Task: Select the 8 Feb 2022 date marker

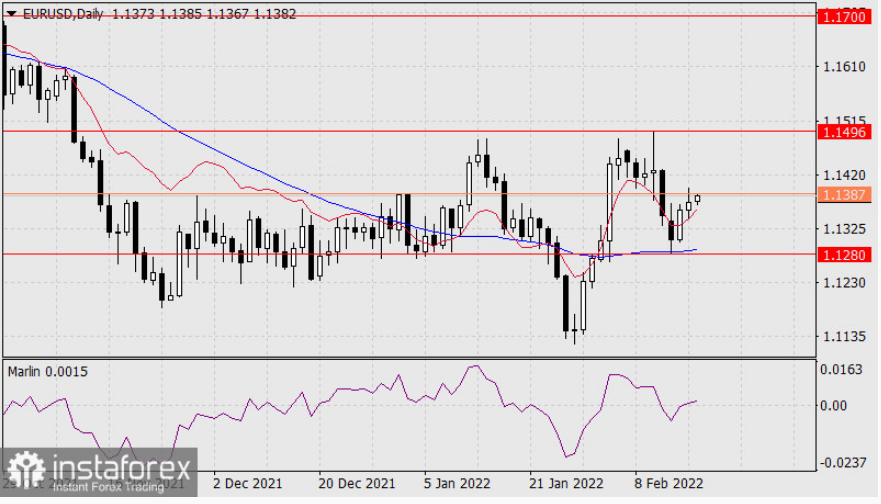Action: (x=669, y=483)
